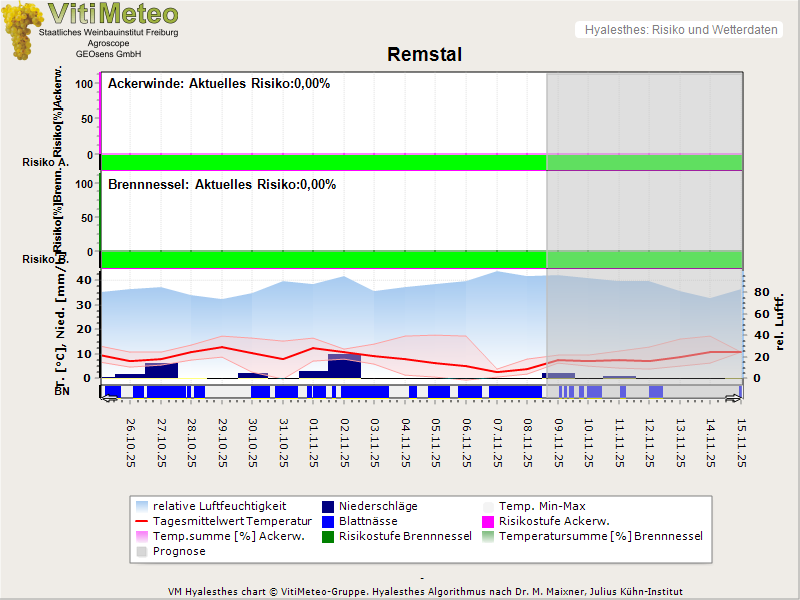Click the Brennnessel Aktuelles Risiko label

(x=221, y=185)
